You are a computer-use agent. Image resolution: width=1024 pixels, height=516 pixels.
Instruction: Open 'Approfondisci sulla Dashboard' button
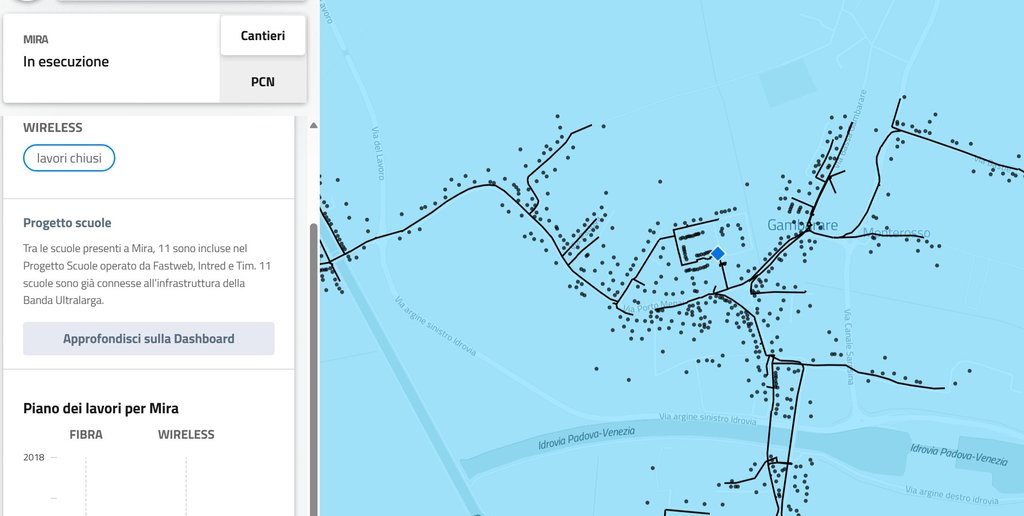coord(149,339)
